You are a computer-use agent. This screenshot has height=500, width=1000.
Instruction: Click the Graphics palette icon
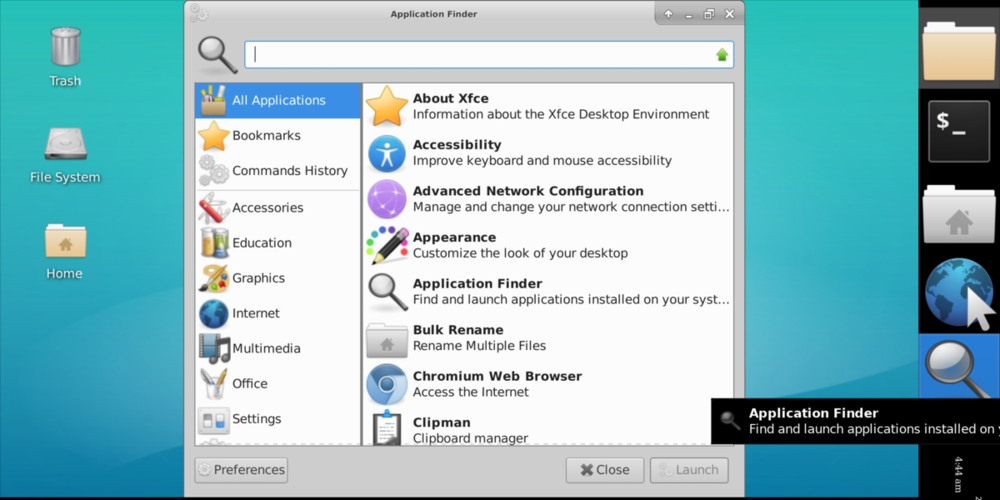(214, 278)
